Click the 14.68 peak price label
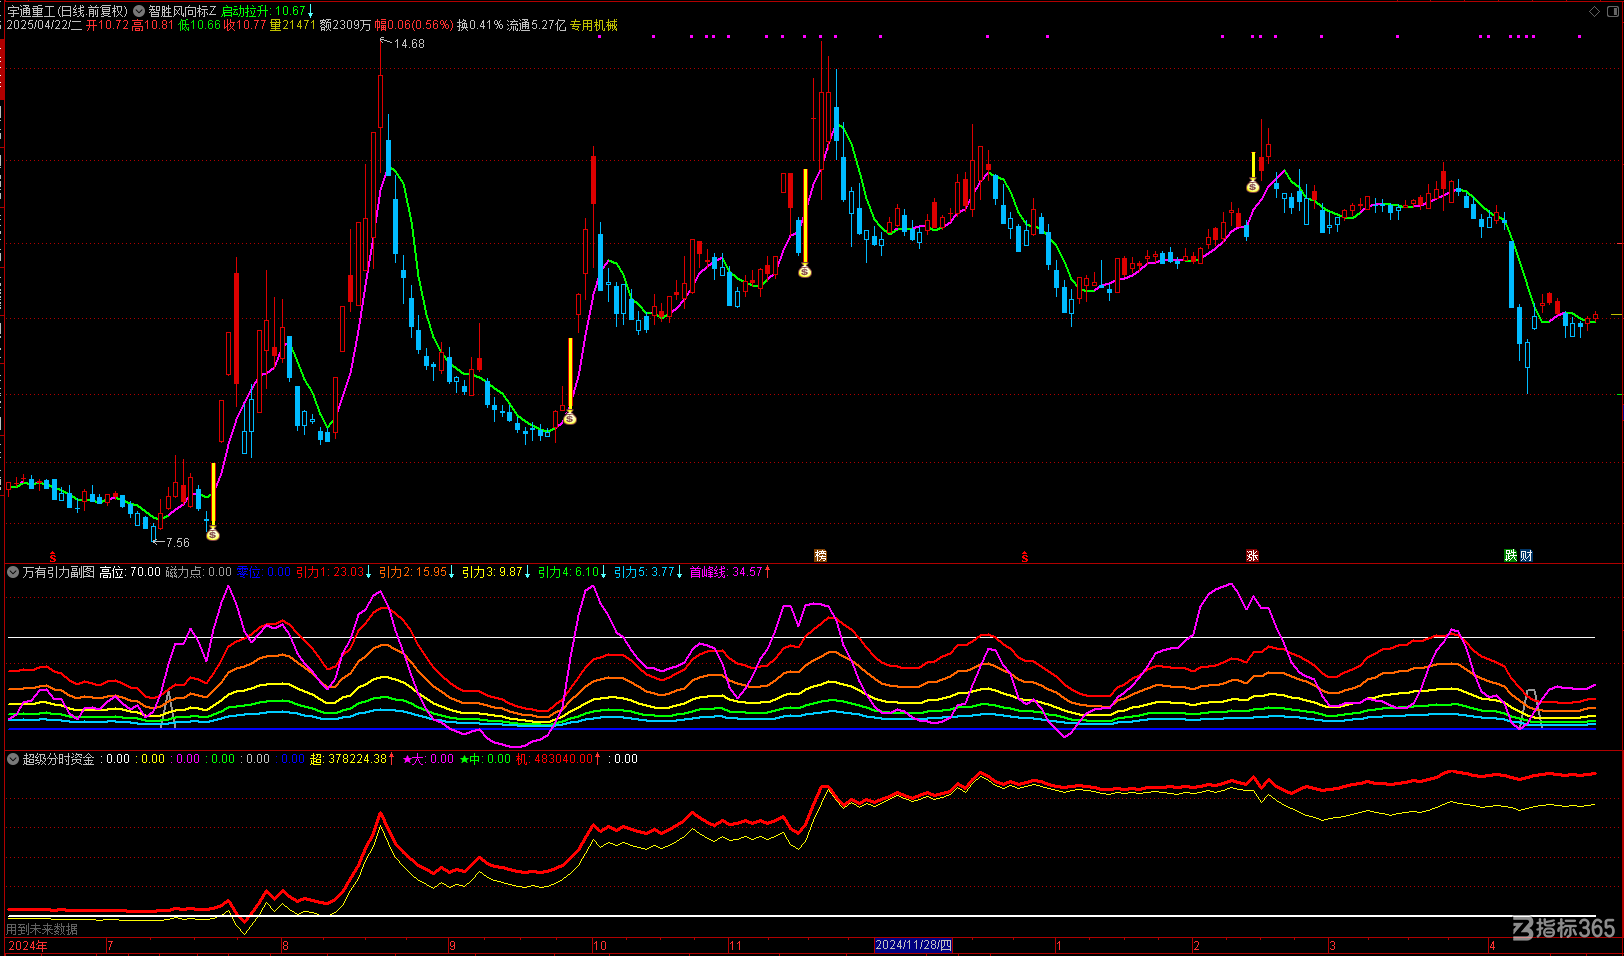 [409, 44]
